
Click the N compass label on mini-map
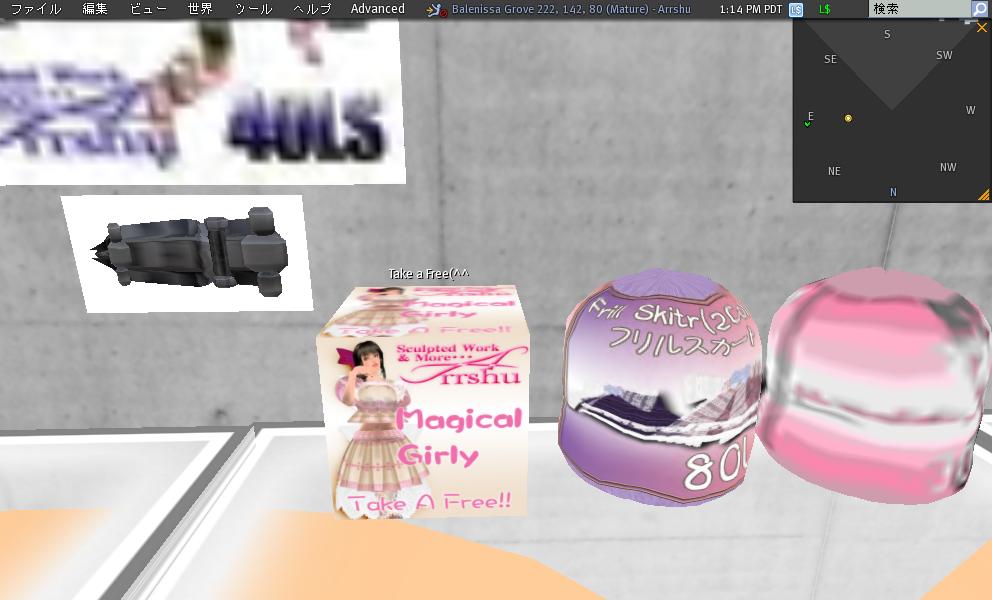coord(893,192)
